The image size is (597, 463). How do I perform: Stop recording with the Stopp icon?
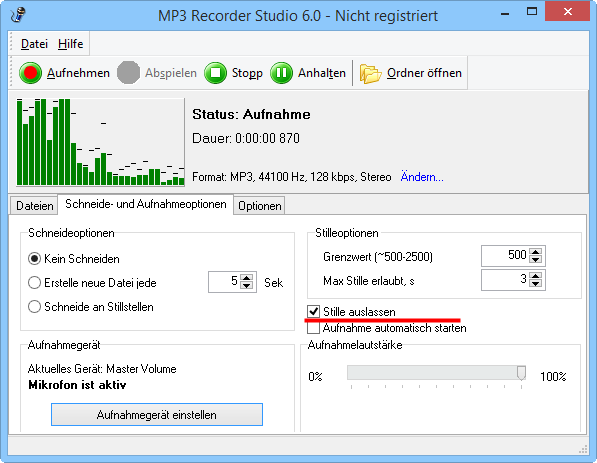pos(215,73)
